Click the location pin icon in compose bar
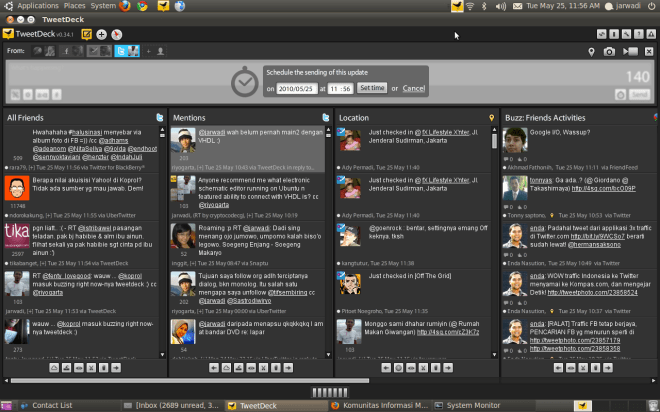The image size is (660, 412). [x=591, y=52]
